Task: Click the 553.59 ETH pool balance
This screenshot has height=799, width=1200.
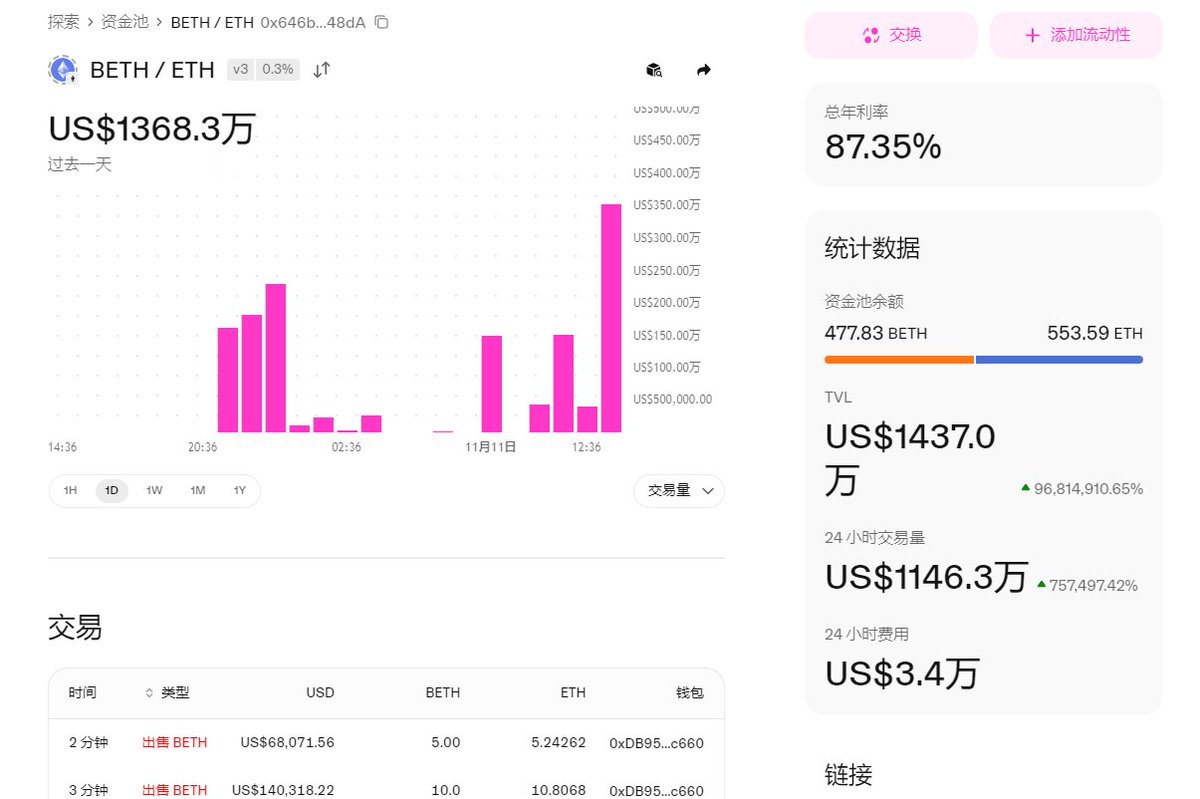Action: click(x=1095, y=333)
